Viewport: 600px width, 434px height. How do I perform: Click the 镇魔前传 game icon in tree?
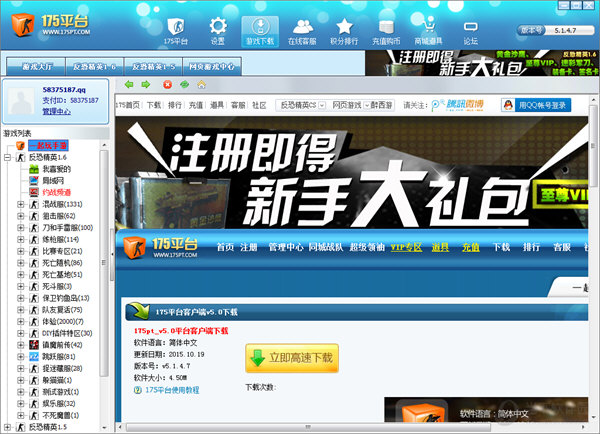(x=34, y=345)
